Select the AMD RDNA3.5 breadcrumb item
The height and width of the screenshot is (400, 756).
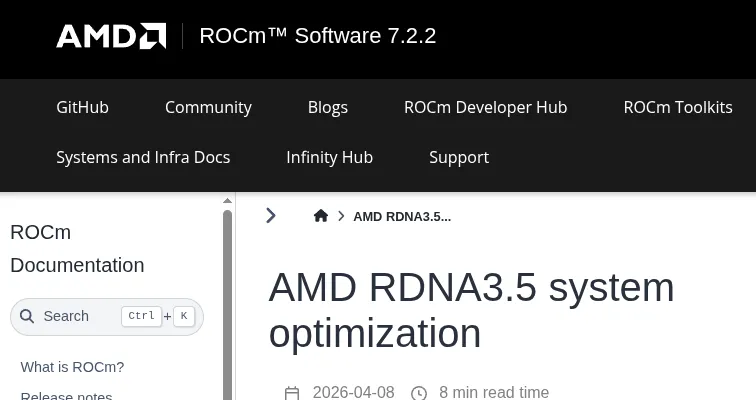tap(402, 217)
